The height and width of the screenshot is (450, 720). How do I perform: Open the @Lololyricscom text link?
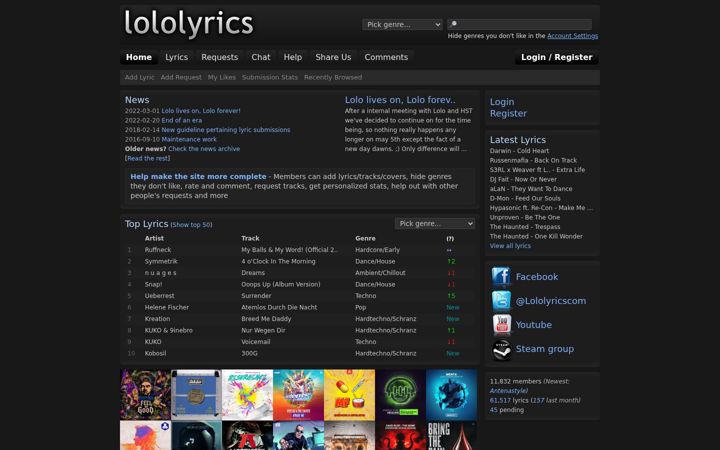[x=551, y=301]
